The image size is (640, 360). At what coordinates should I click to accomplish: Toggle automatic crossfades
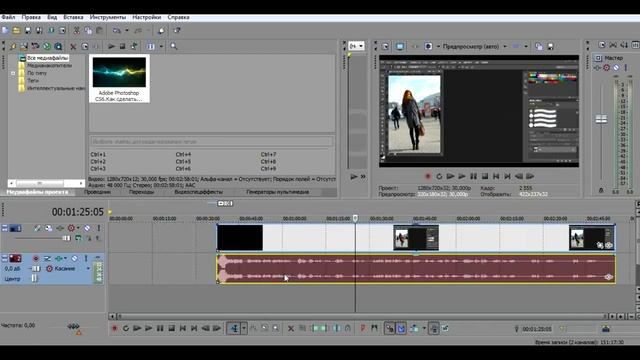coord(401,328)
